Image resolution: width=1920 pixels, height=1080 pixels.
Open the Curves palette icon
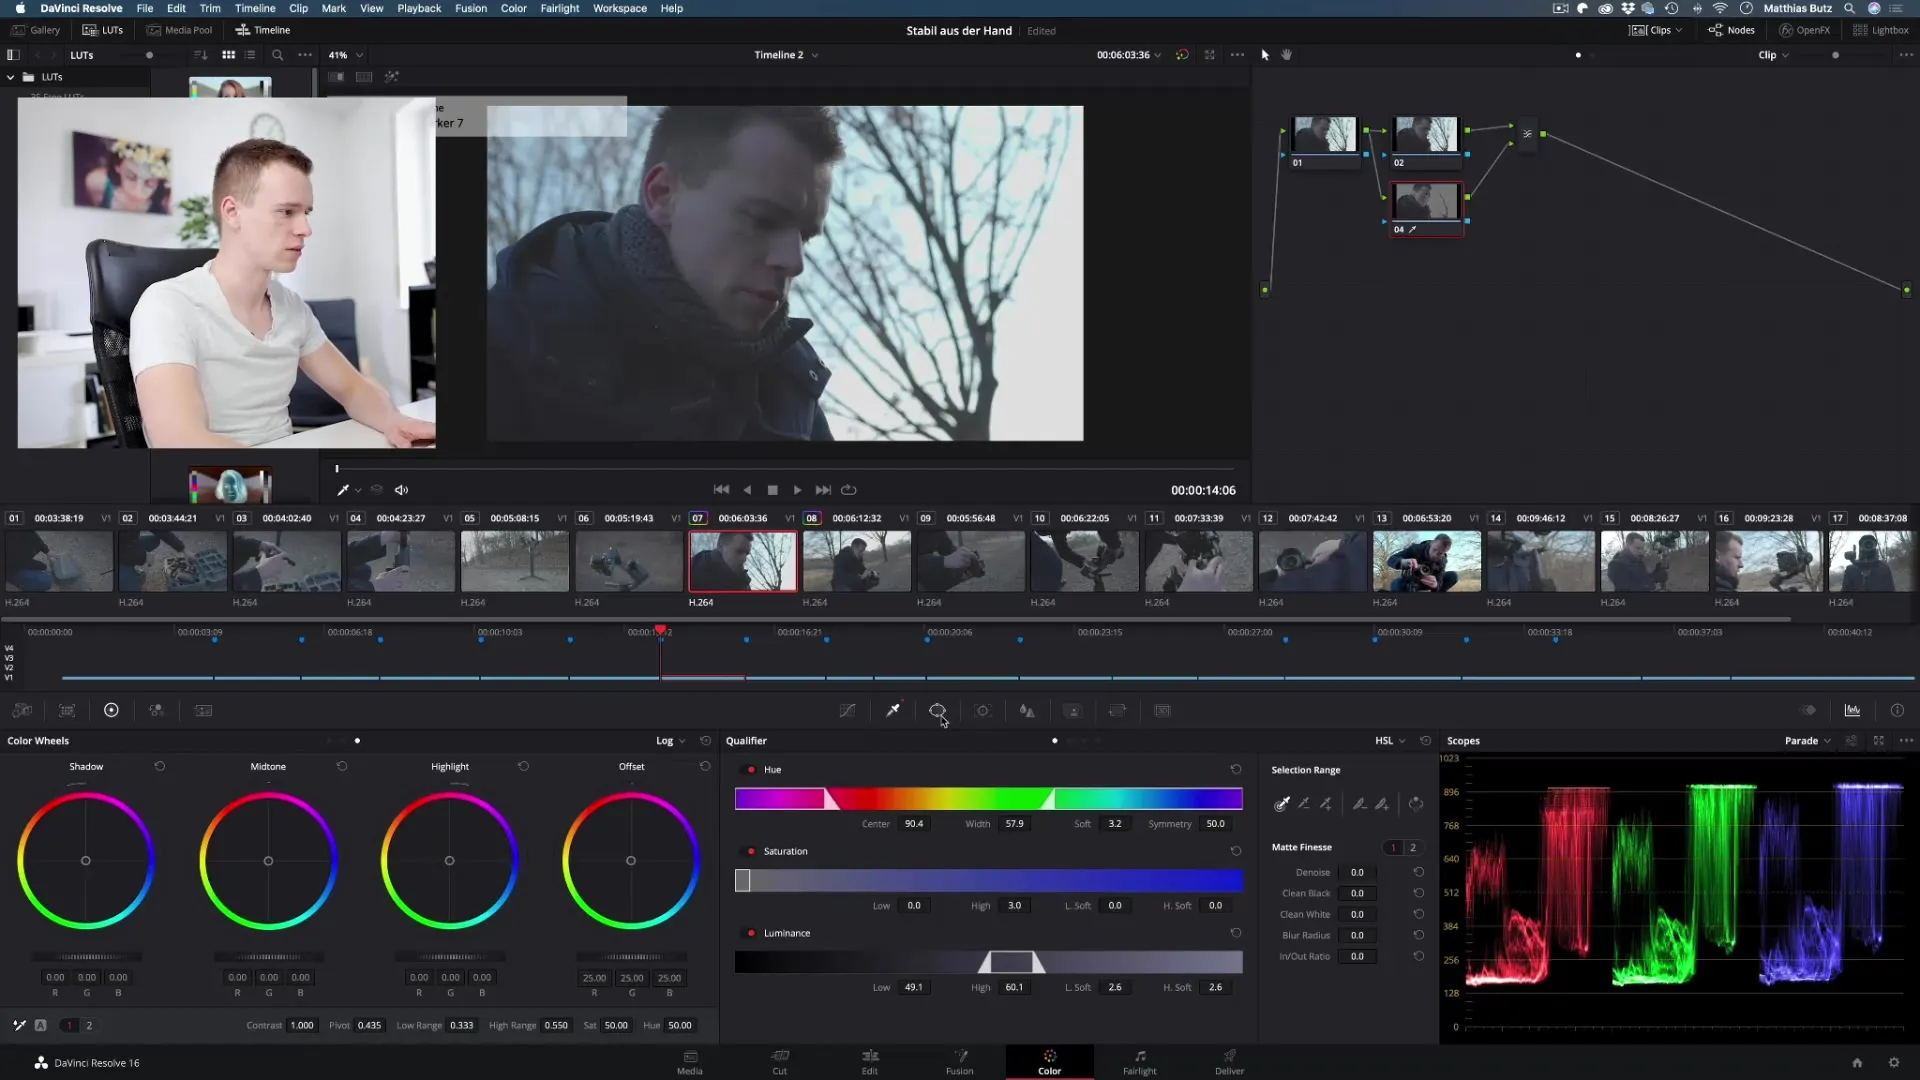point(847,711)
